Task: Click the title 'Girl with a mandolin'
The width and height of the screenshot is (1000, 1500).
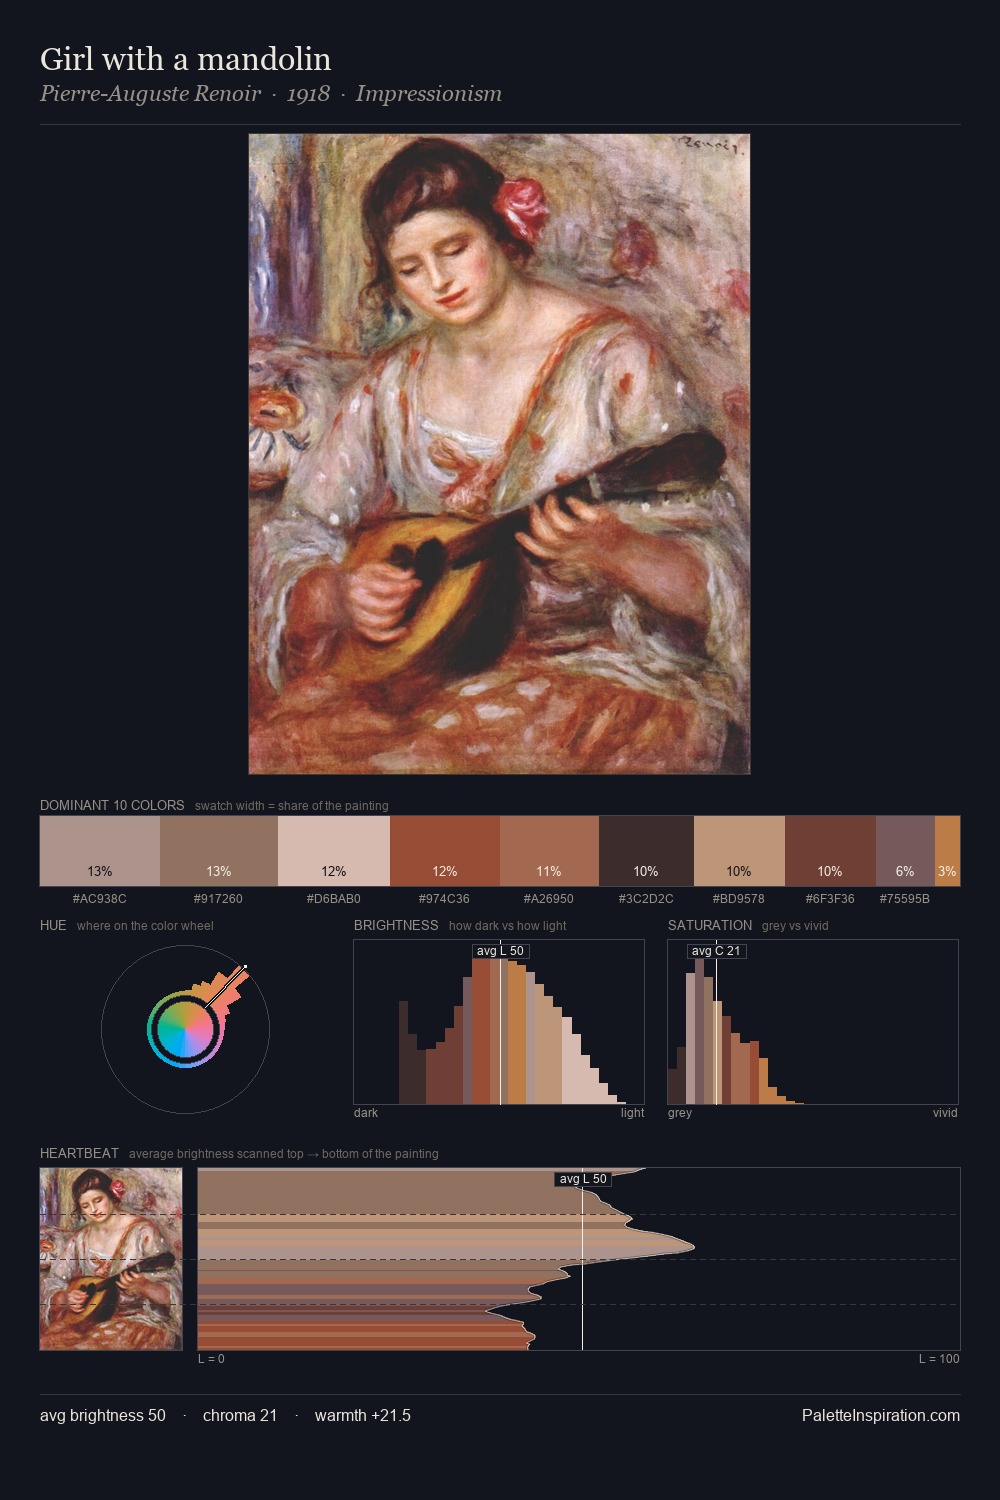Action: (x=186, y=59)
